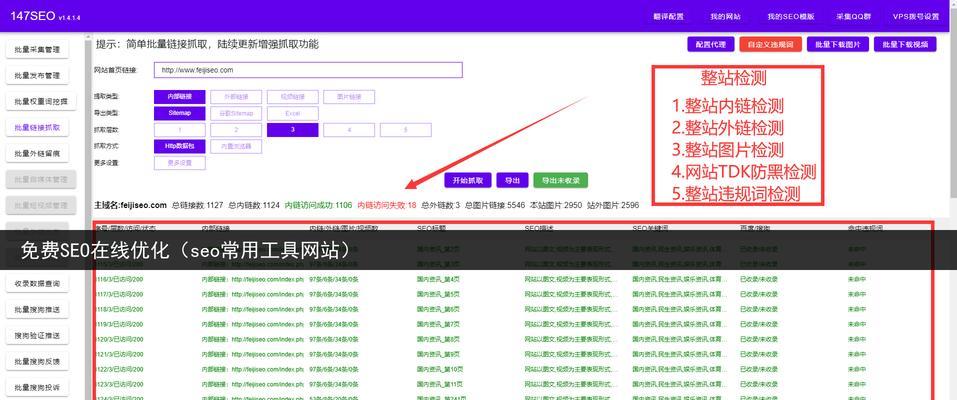The height and width of the screenshot is (400, 957).
Task: Click the sidebar vertical scrollbar
Action: pos(87,216)
